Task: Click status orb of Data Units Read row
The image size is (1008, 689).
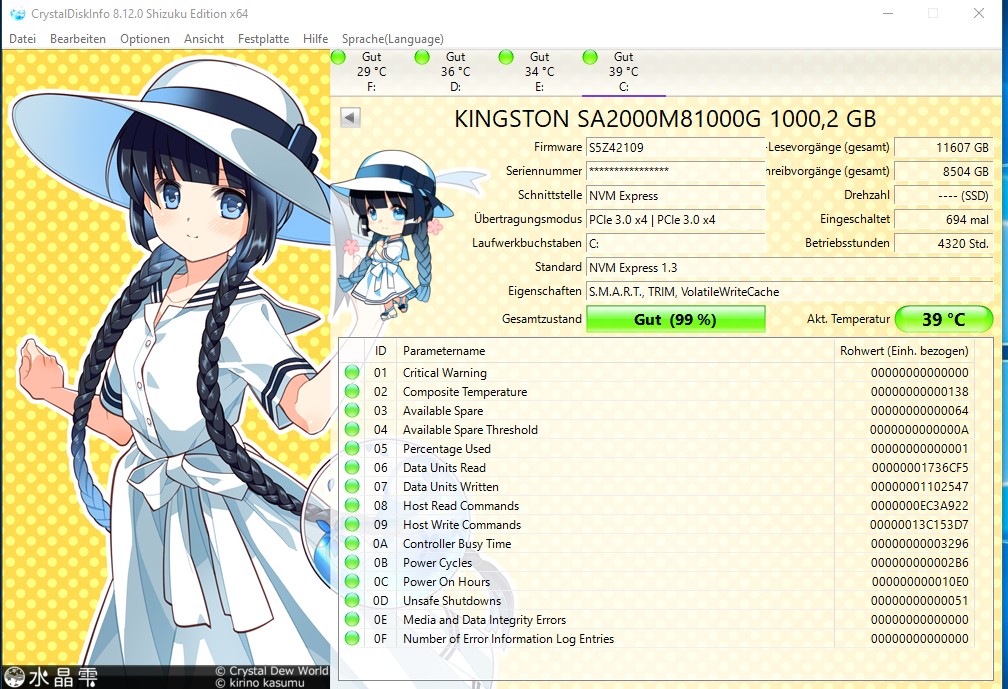Action: click(x=352, y=467)
